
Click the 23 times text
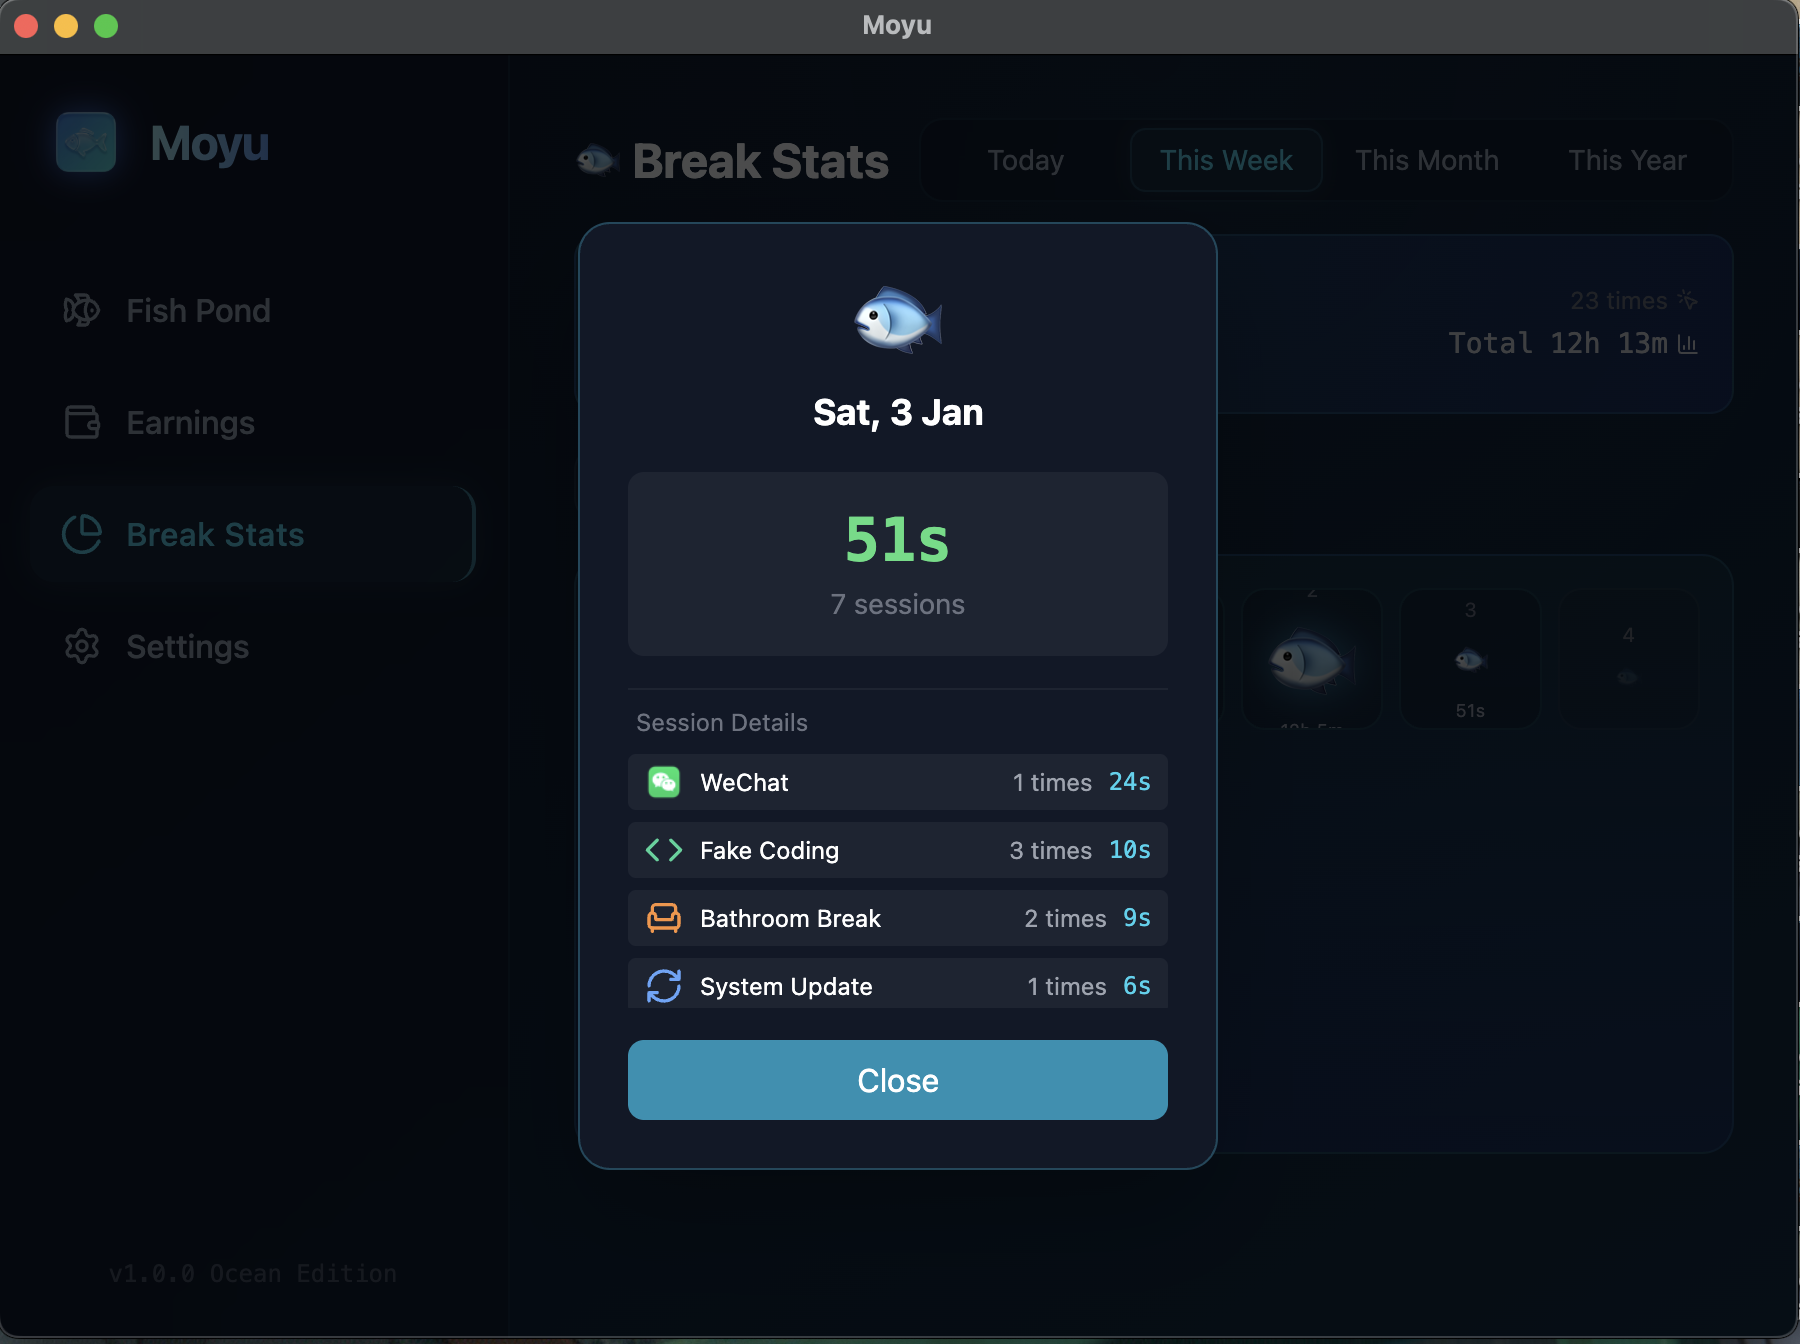(x=1618, y=300)
